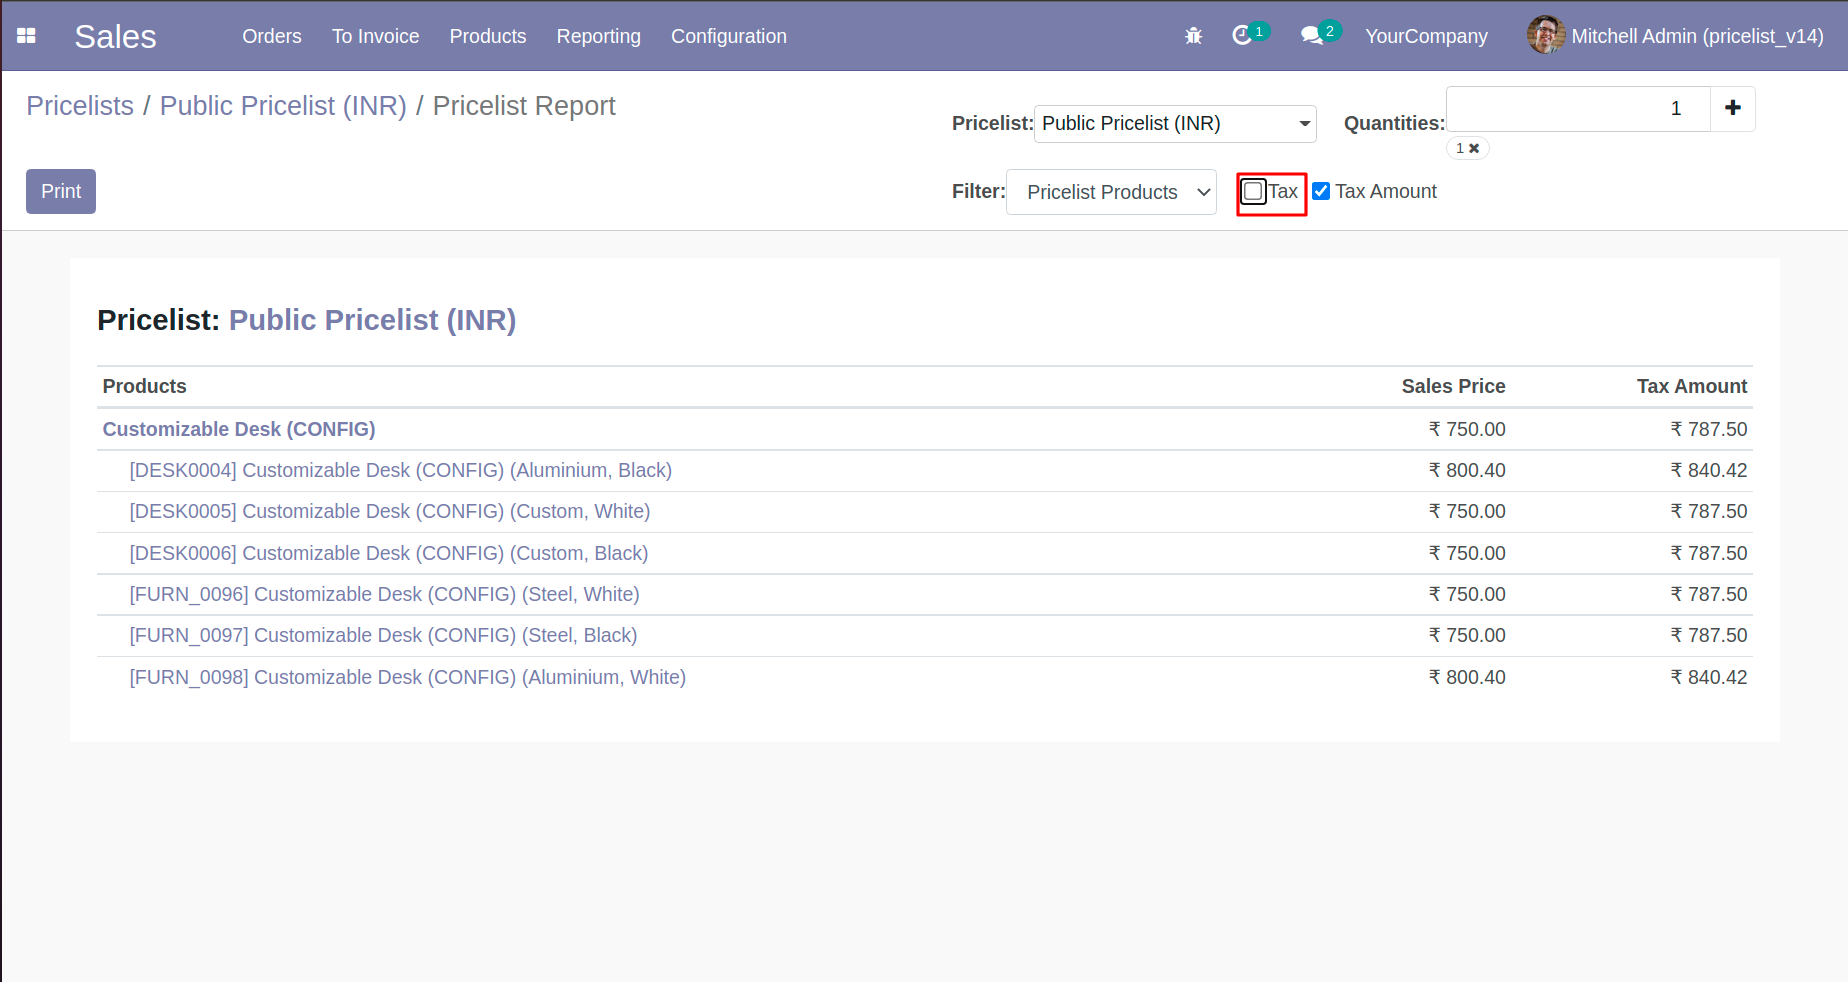Open FURN_0098 Aluminium White variant
The image size is (1848, 982).
(x=407, y=677)
